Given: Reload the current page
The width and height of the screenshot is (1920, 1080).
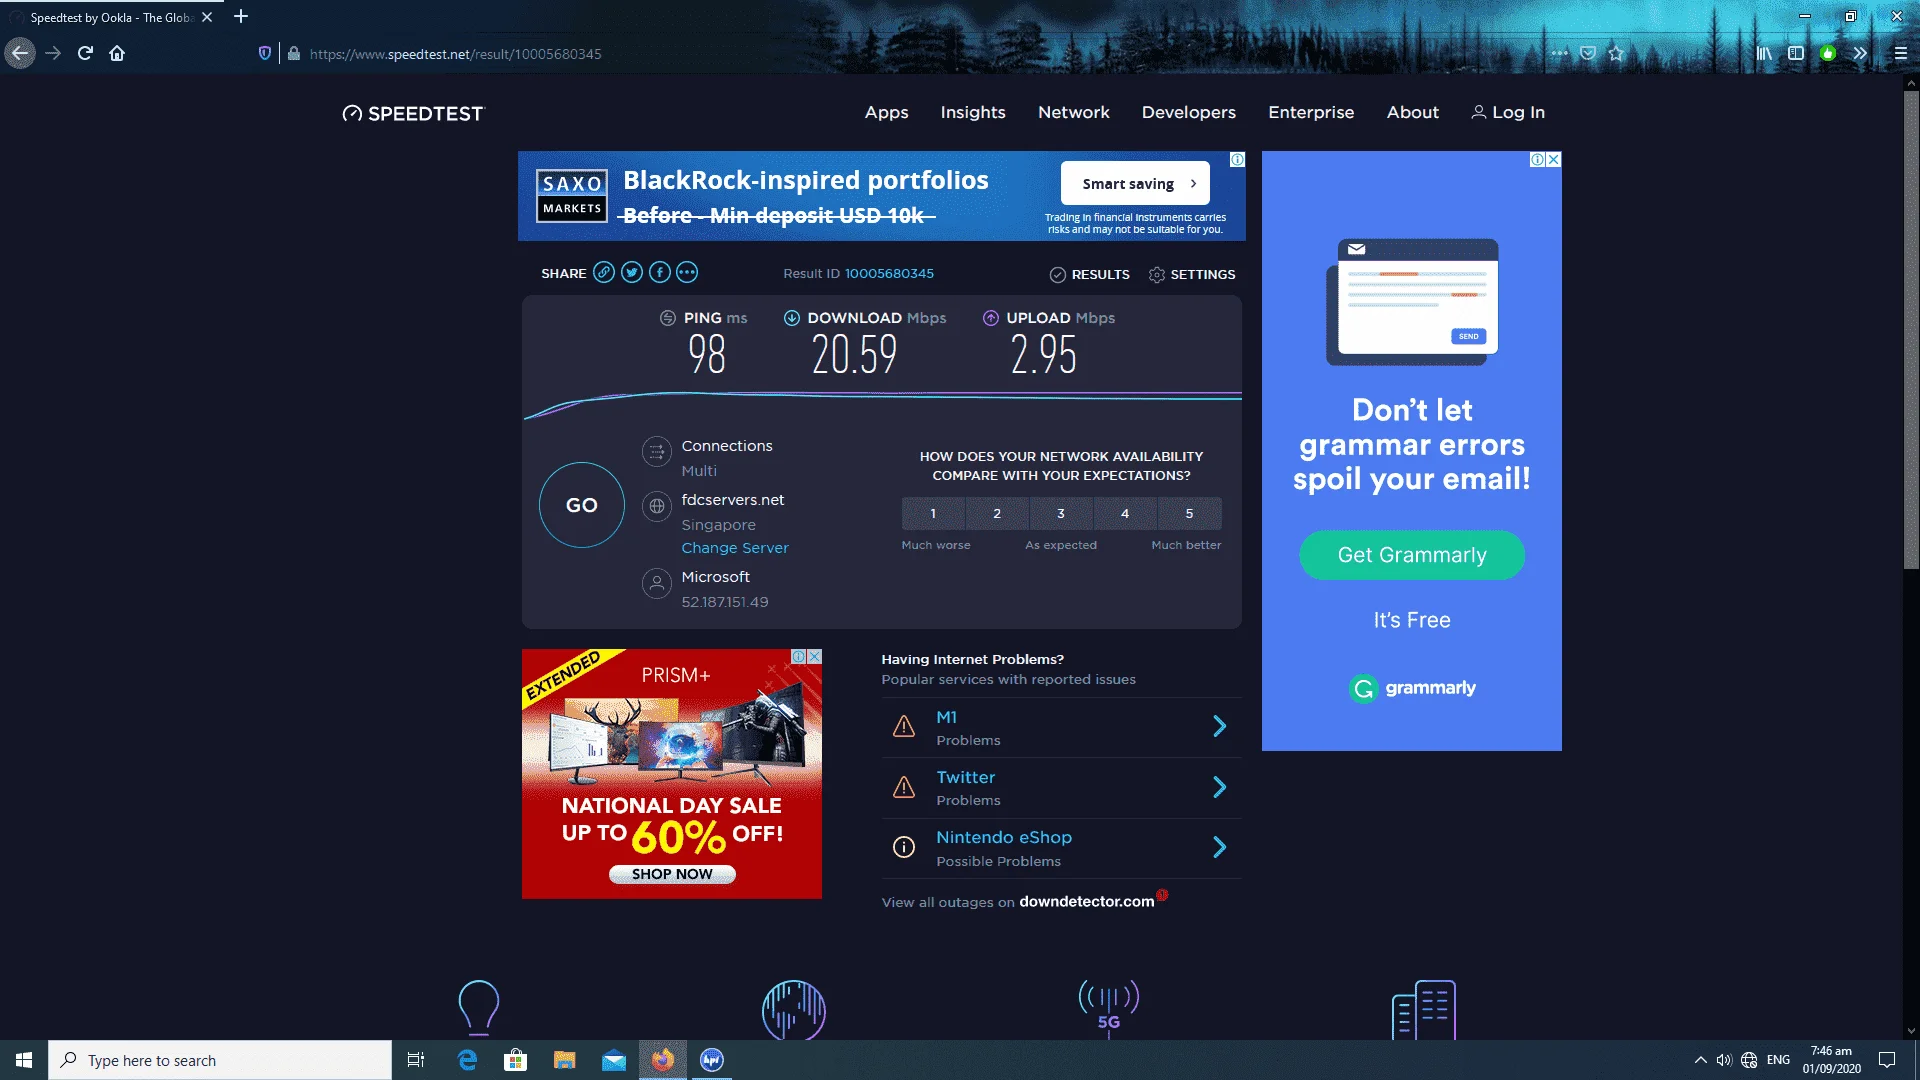Looking at the screenshot, I should tap(85, 53).
